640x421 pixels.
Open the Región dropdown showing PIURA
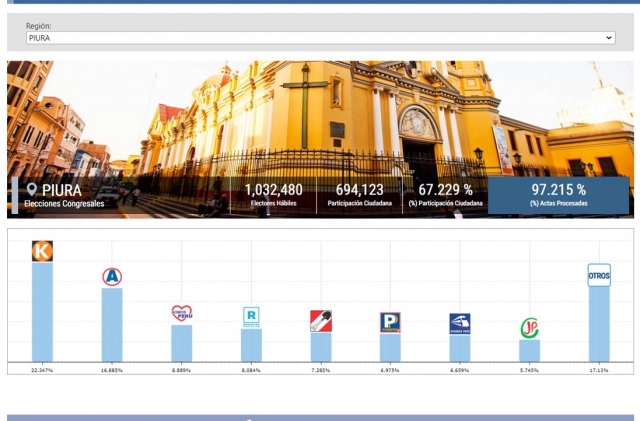click(x=320, y=38)
